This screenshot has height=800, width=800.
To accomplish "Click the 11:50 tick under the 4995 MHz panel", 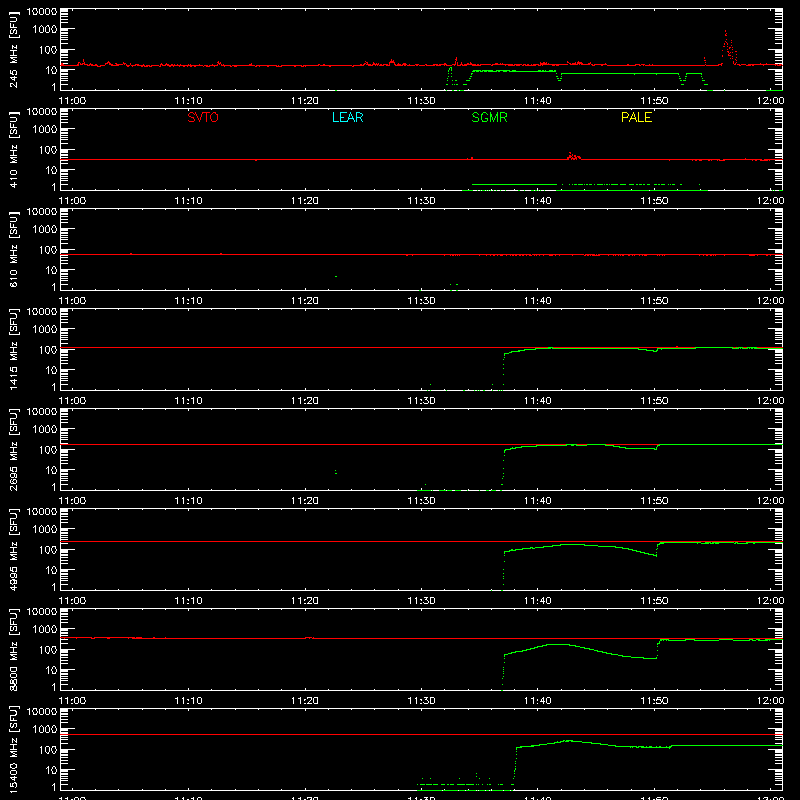I will click(654, 601).
